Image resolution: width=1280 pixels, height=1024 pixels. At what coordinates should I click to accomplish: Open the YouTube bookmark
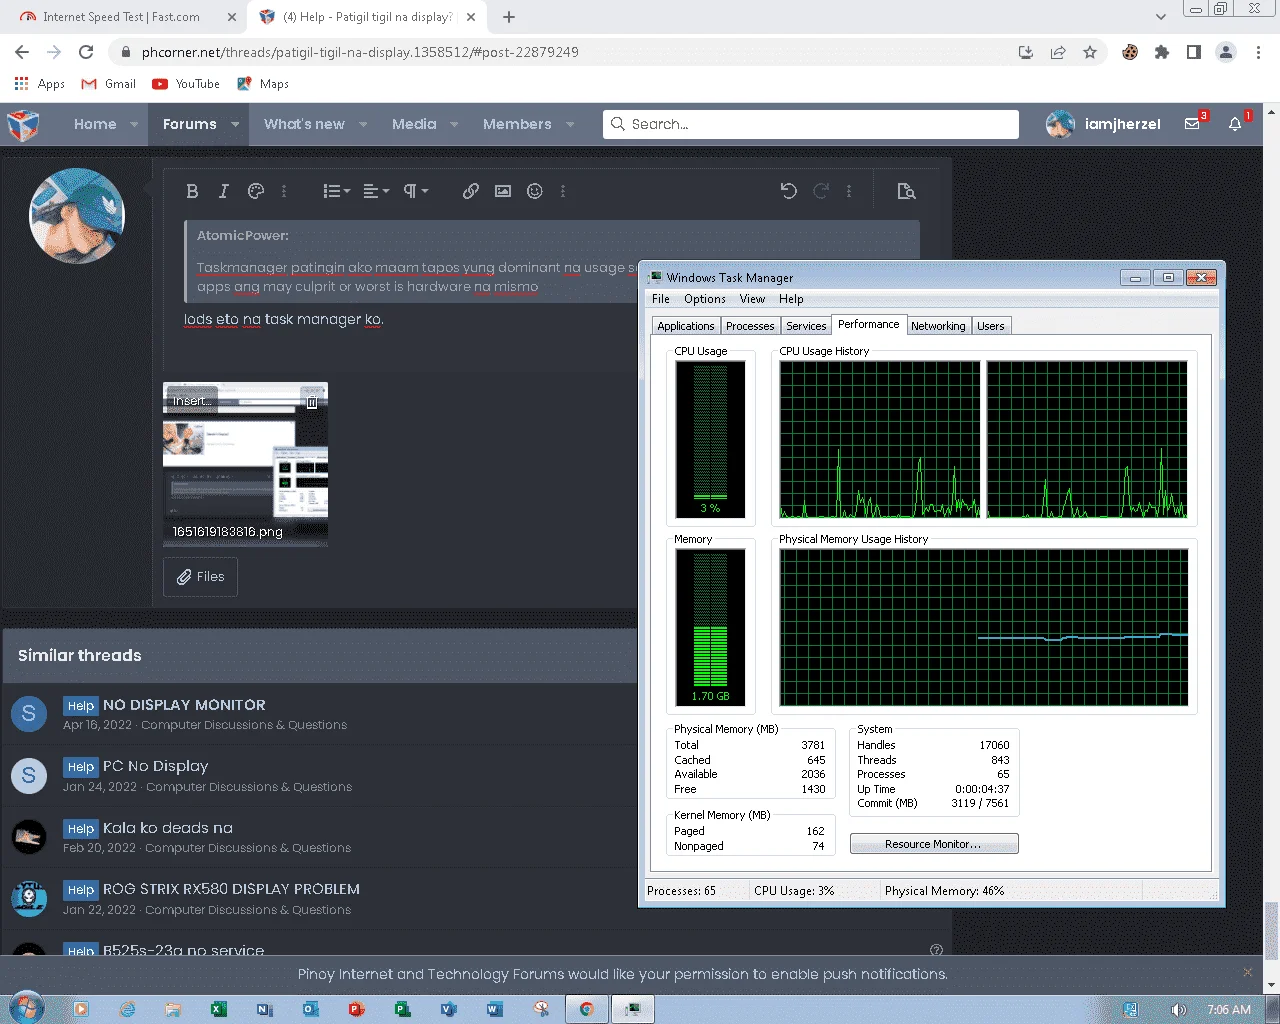186,84
